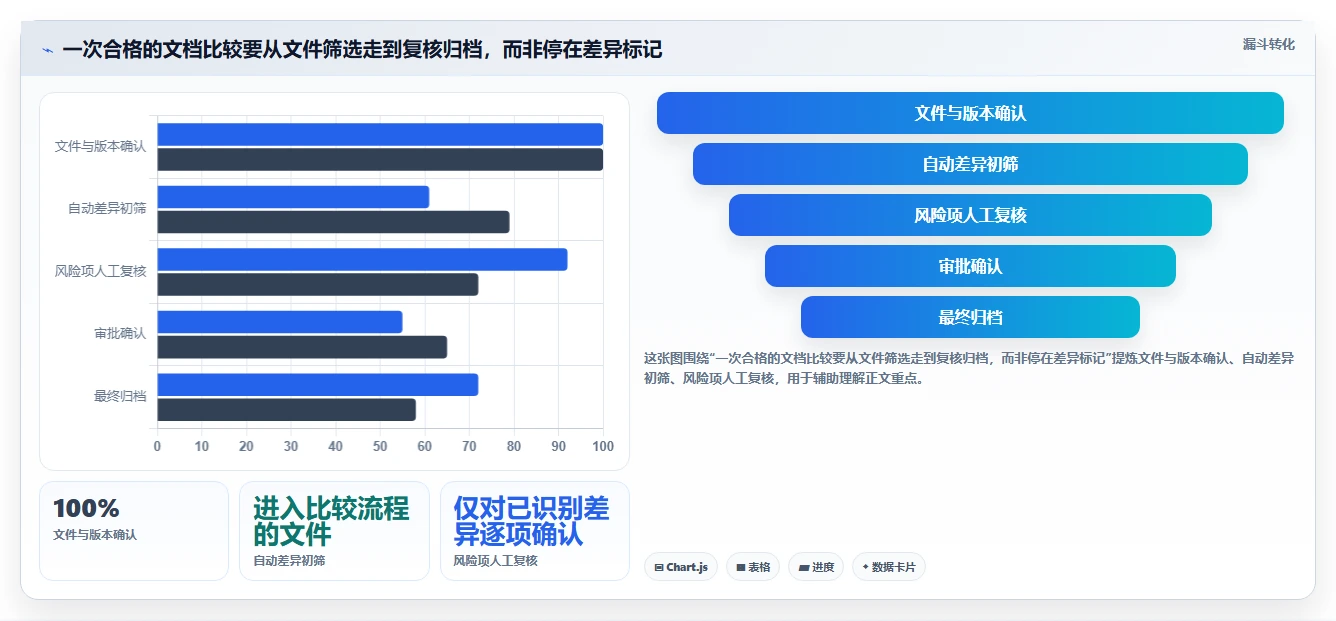Click the descriptive paragraph below the funnel
The image size is (1336, 621).
tap(969, 368)
